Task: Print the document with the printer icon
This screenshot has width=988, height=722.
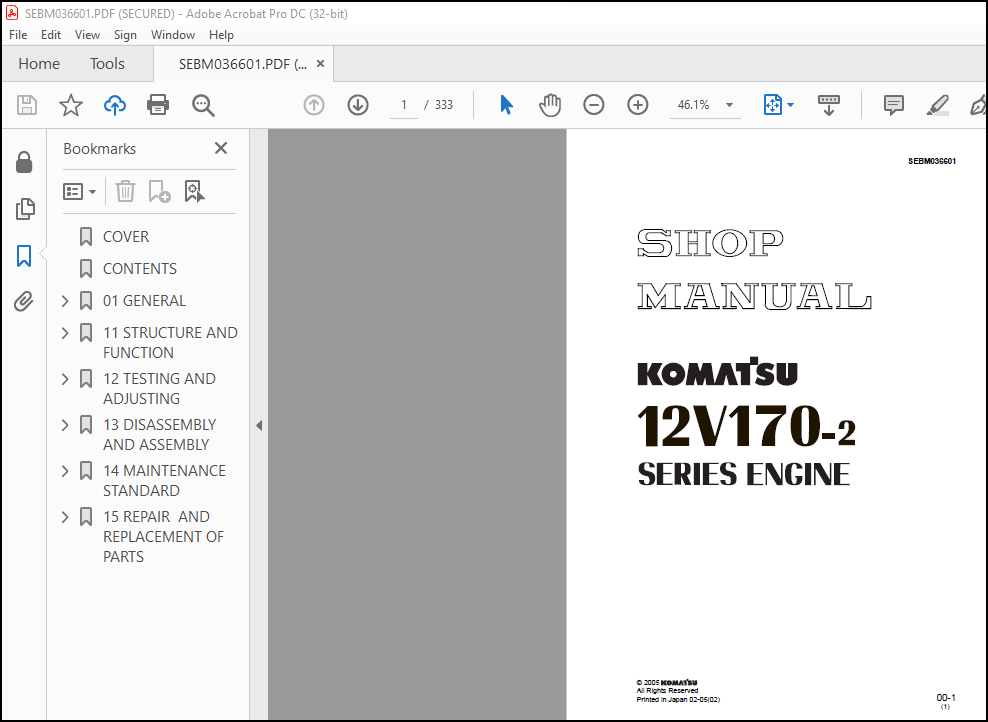Action: pyautogui.click(x=158, y=105)
